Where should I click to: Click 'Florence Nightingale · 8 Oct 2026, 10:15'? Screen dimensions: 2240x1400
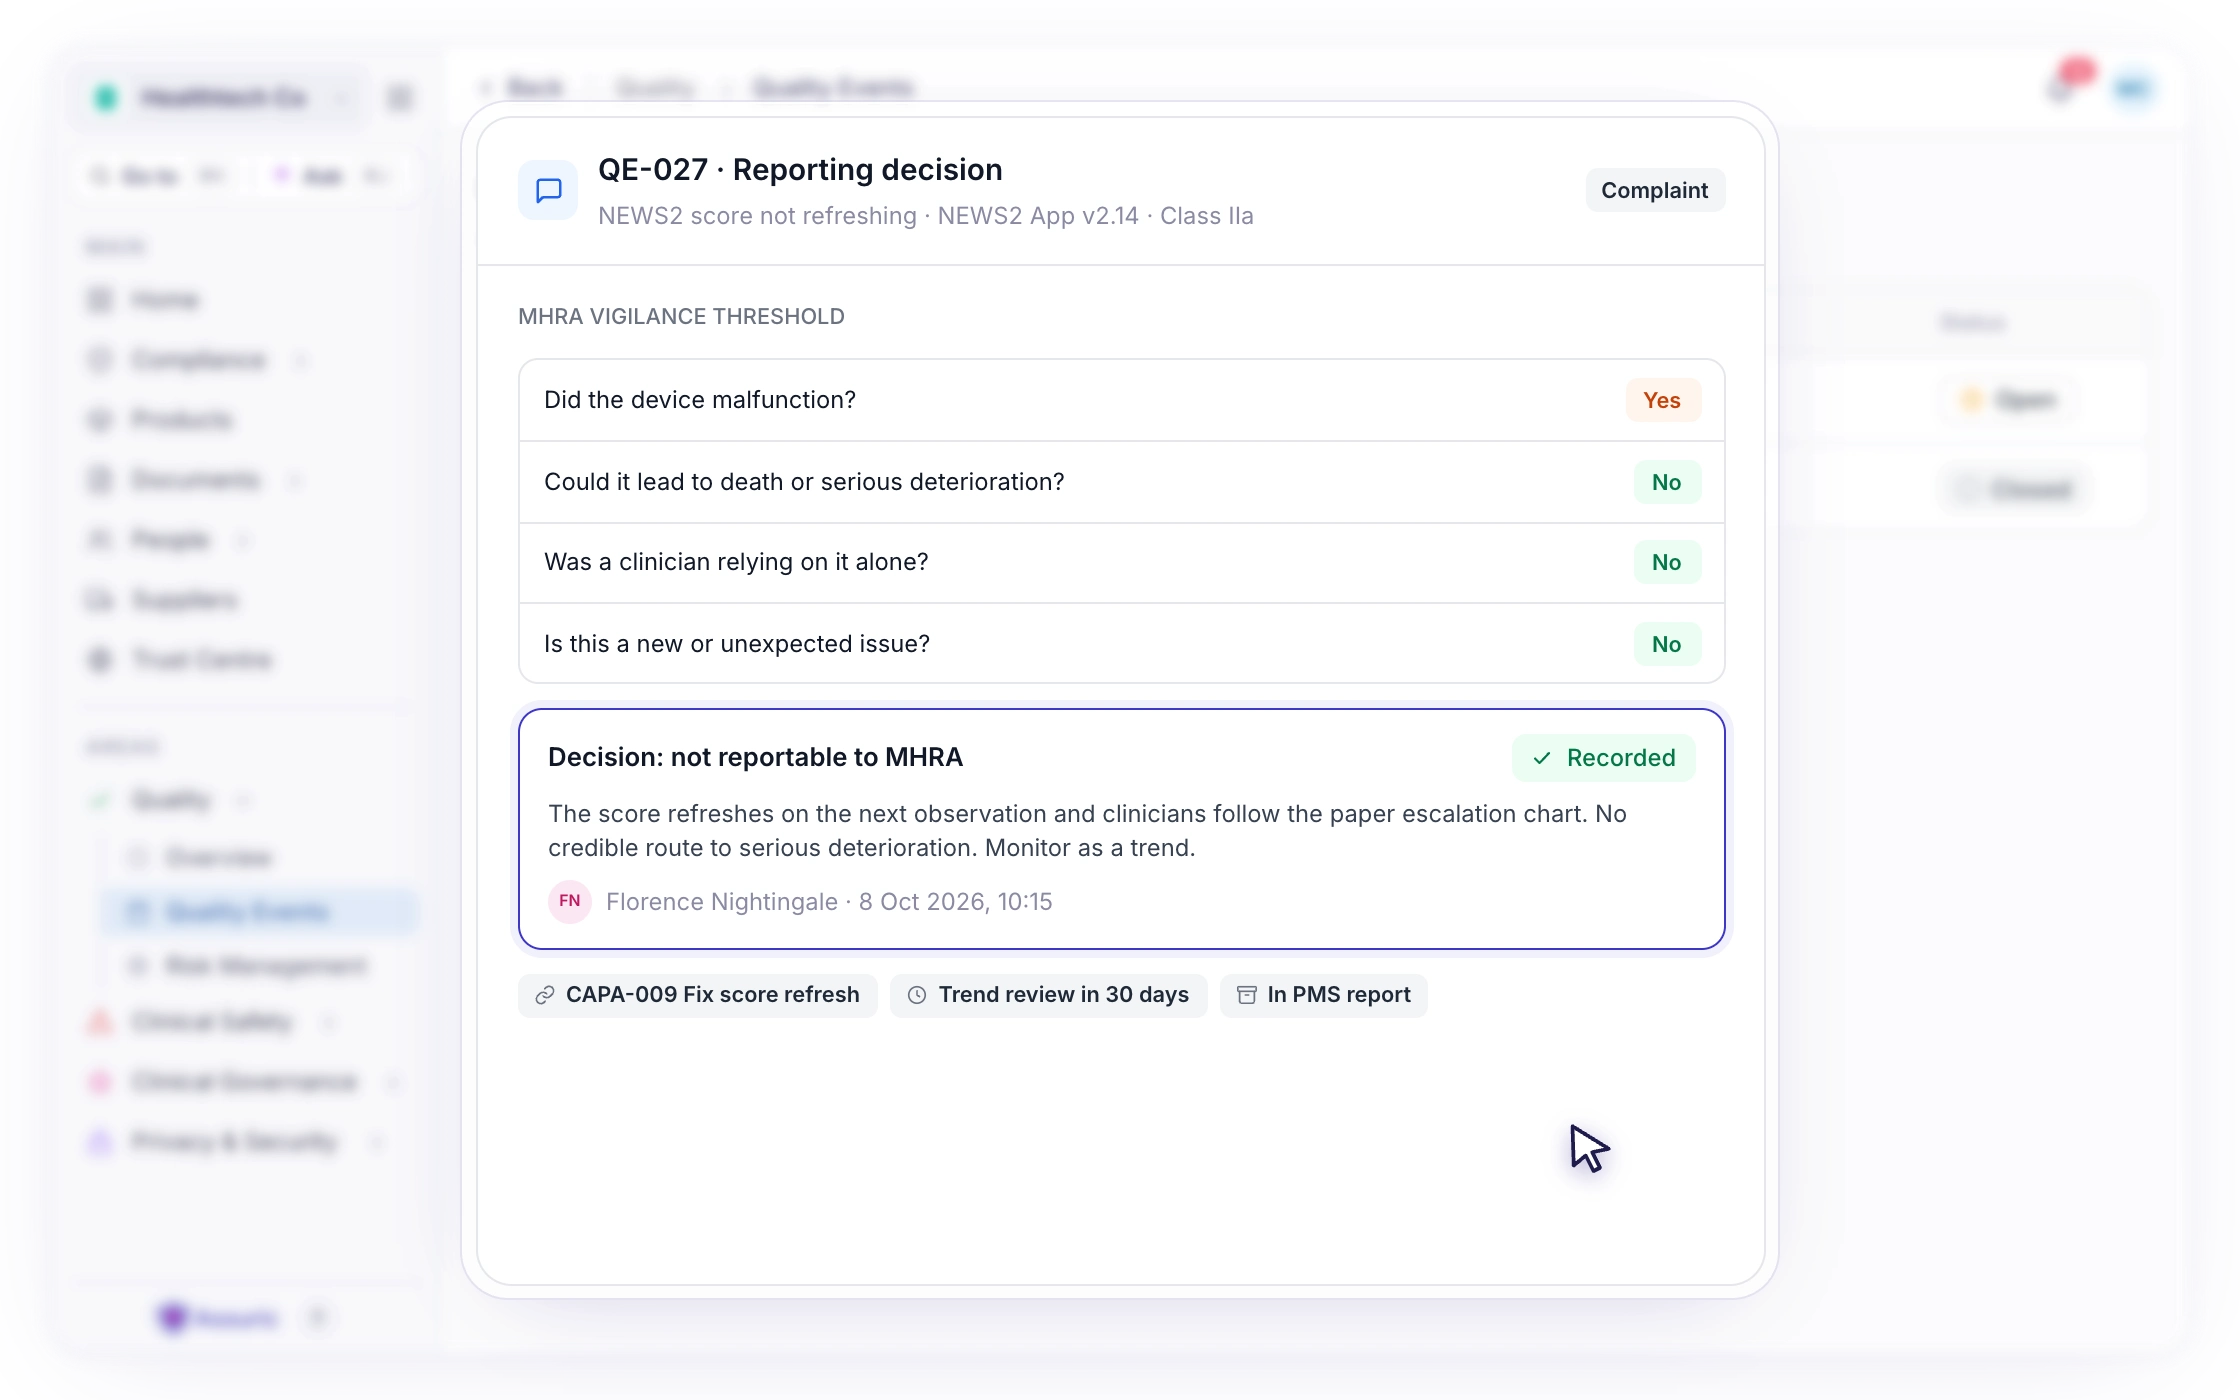click(x=829, y=902)
